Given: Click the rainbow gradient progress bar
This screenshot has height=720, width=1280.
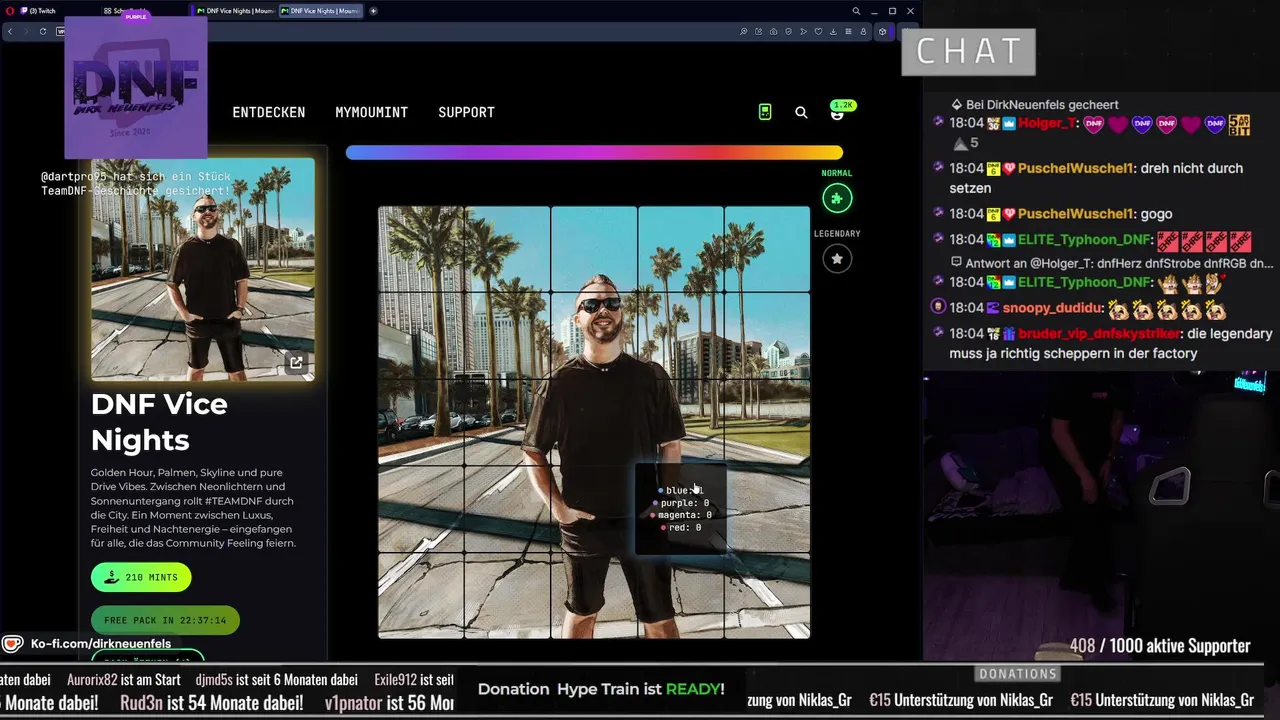Looking at the screenshot, I should point(594,153).
